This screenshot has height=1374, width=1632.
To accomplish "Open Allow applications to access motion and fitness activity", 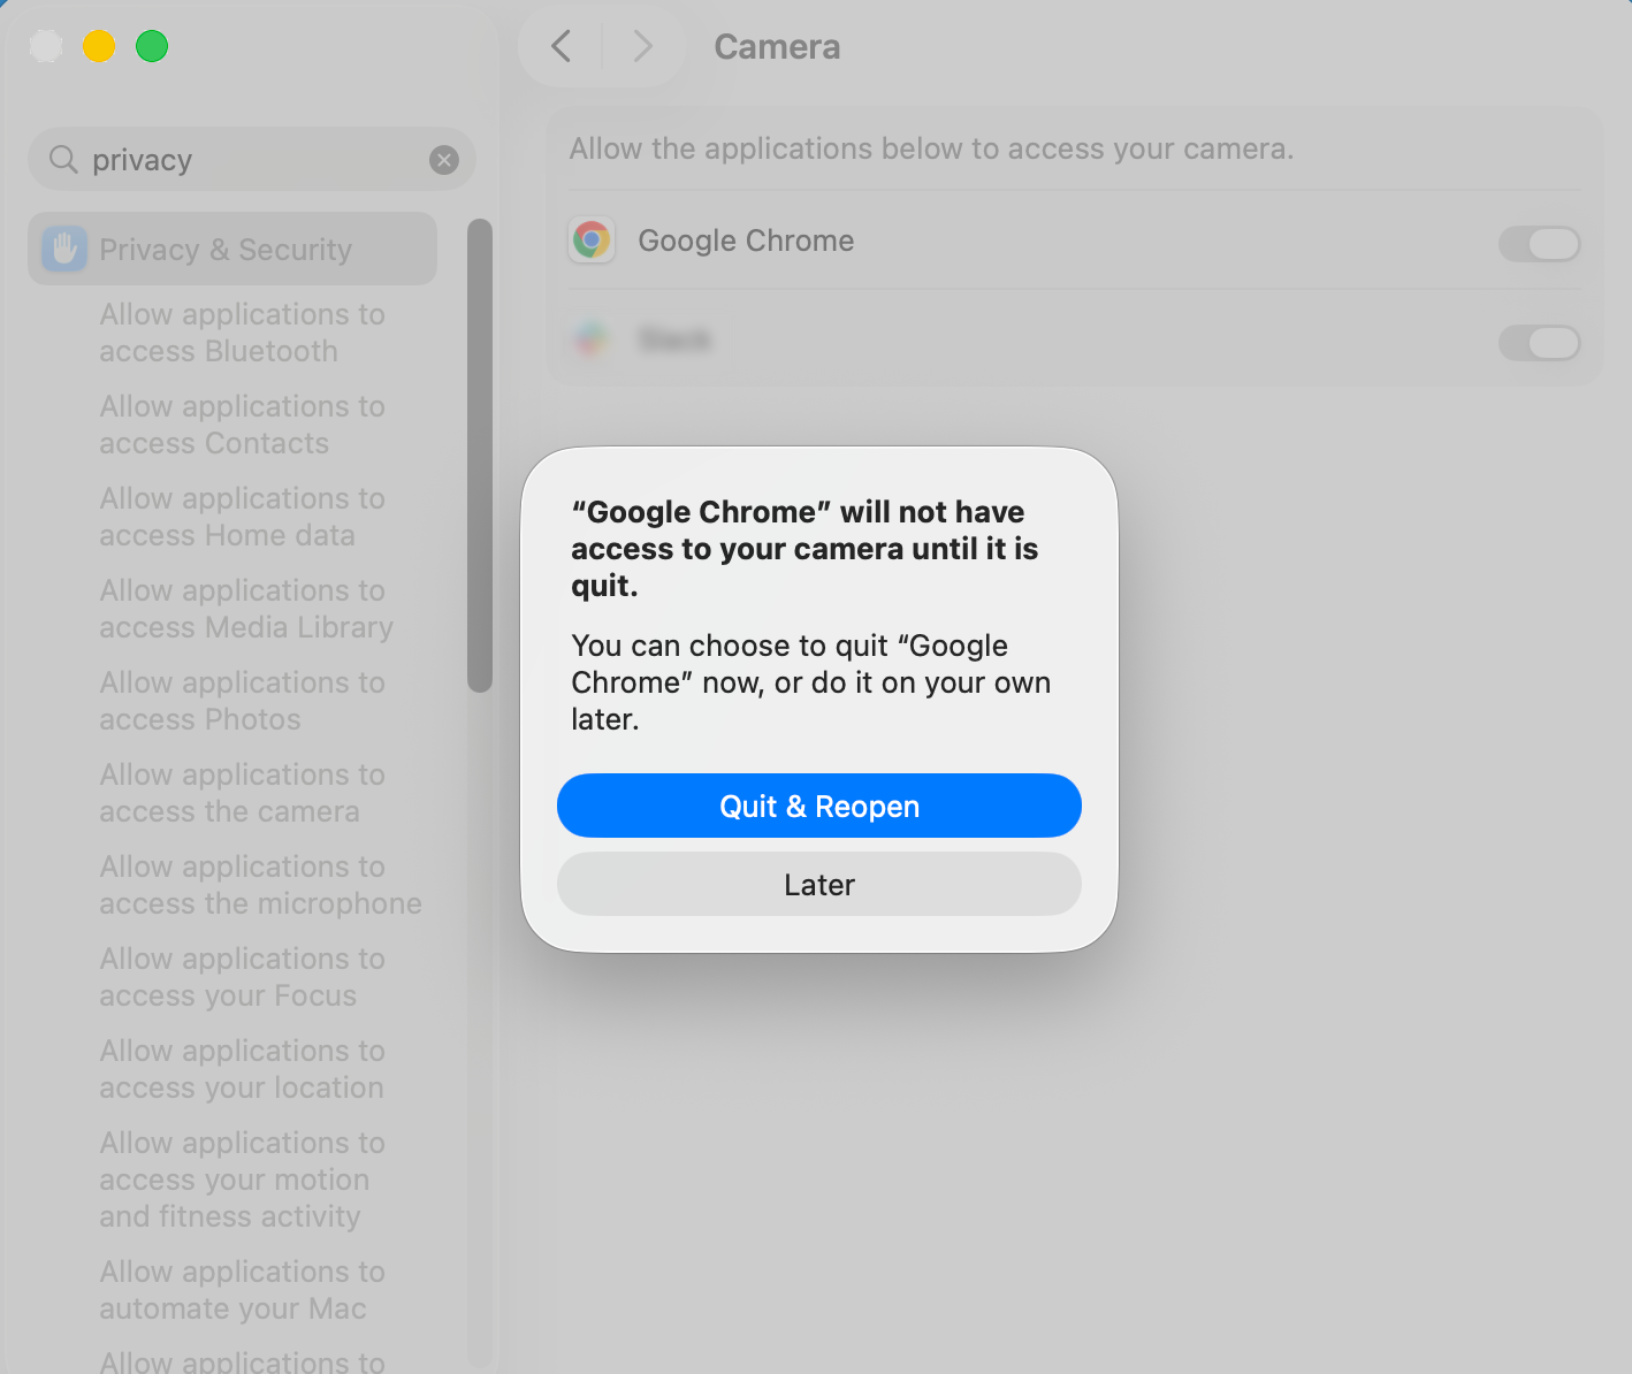I will tap(242, 1179).
